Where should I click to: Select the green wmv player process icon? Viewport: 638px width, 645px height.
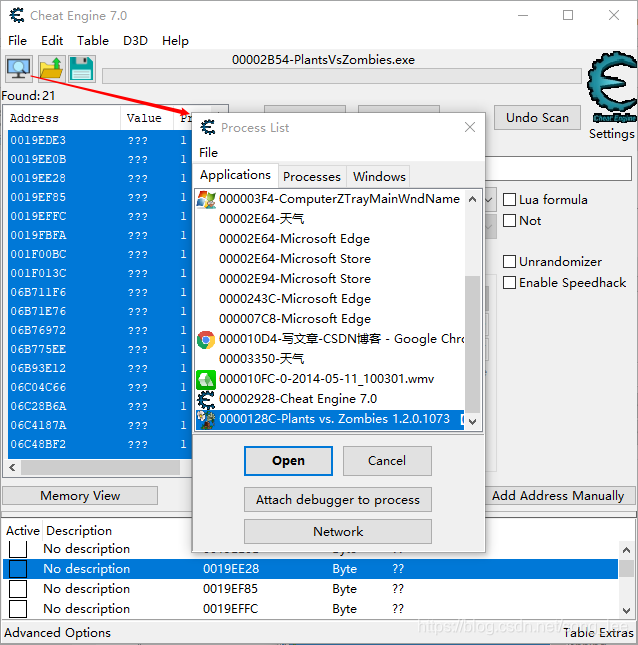click(x=206, y=379)
